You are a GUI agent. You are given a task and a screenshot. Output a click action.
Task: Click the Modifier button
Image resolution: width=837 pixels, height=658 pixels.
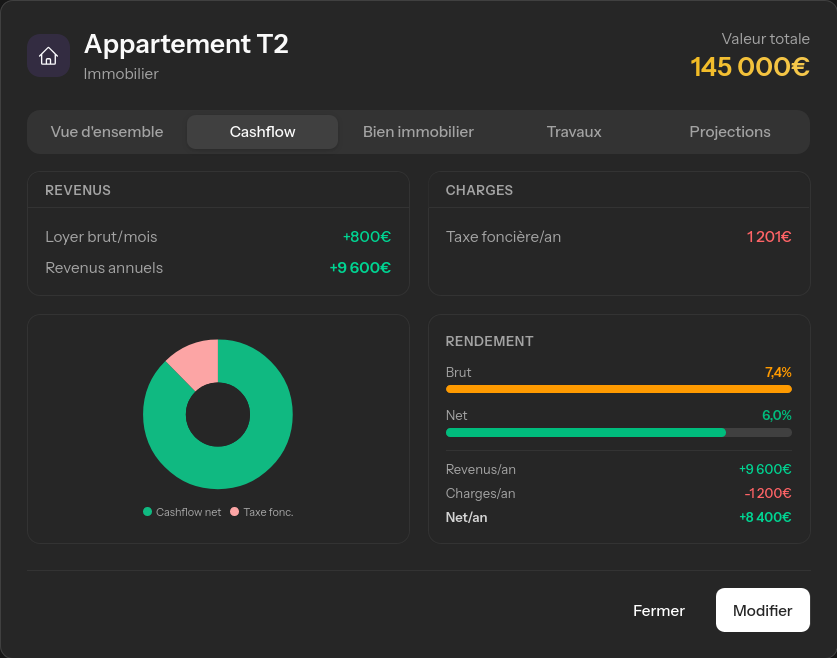[x=762, y=610]
